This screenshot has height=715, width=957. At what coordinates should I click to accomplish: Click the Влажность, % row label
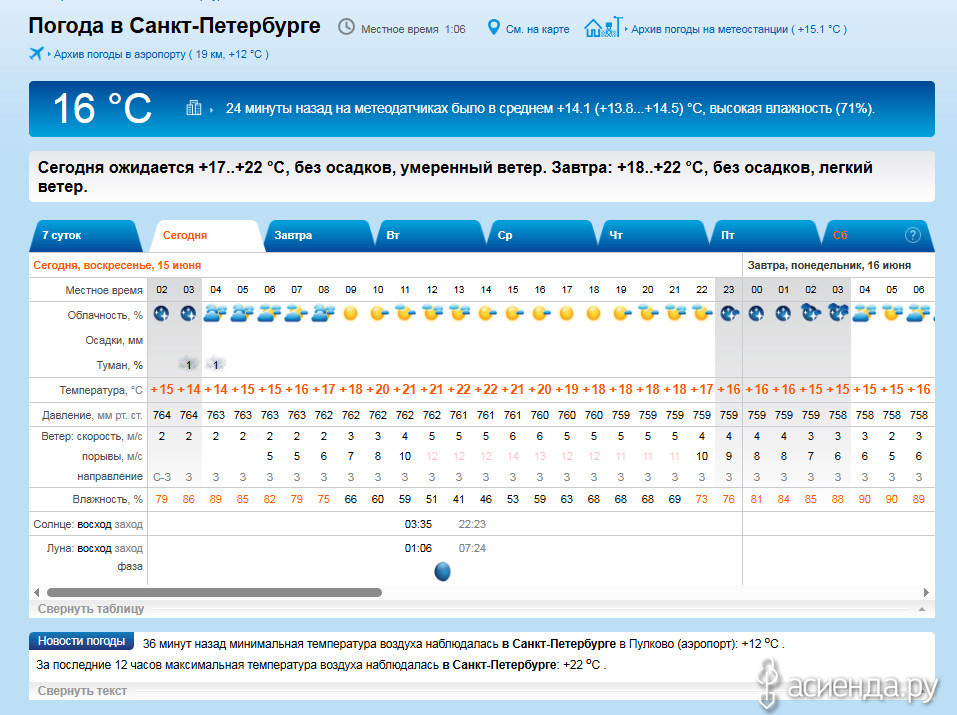pyautogui.click(x=107, y=499)
